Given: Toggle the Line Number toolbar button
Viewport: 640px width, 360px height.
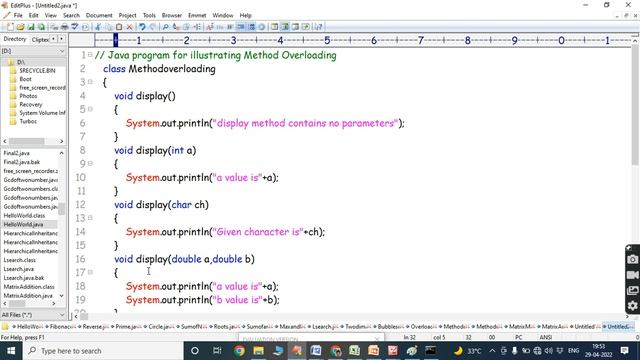Looking at the screenshot, I should tap(251, 27).
